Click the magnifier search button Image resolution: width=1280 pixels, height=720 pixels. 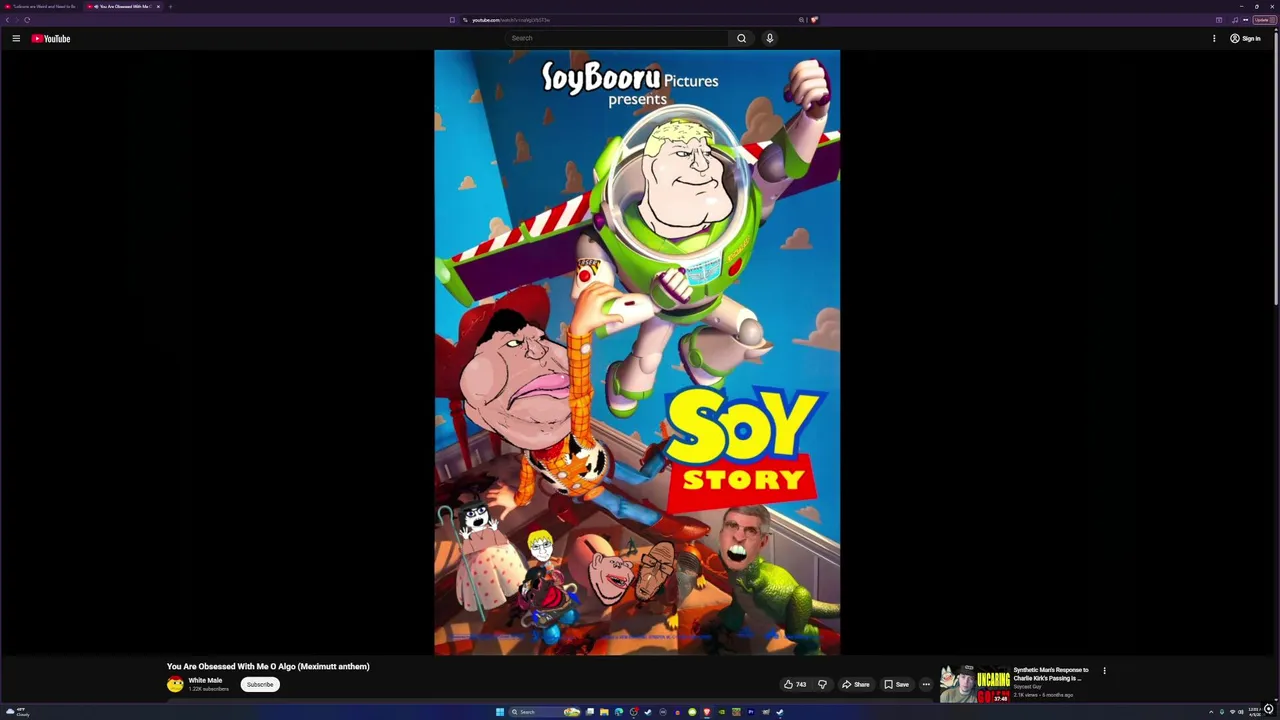click(741, 38)
